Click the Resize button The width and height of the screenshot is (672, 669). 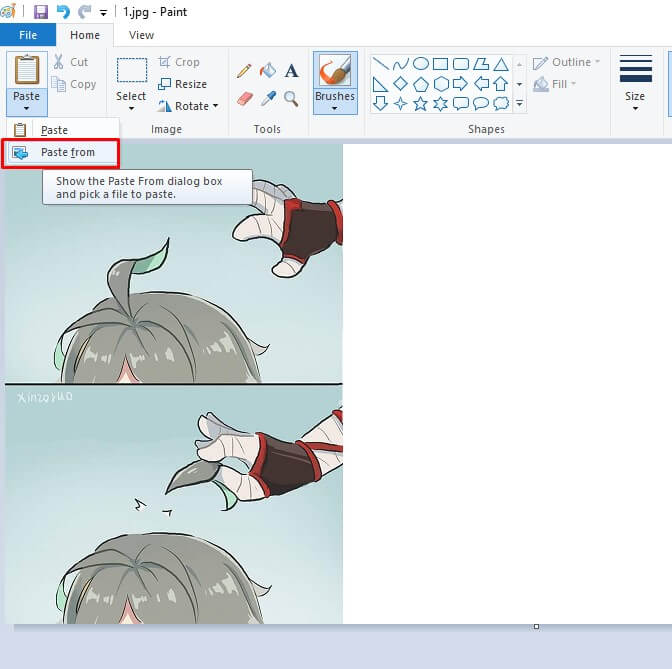(182, 84)
